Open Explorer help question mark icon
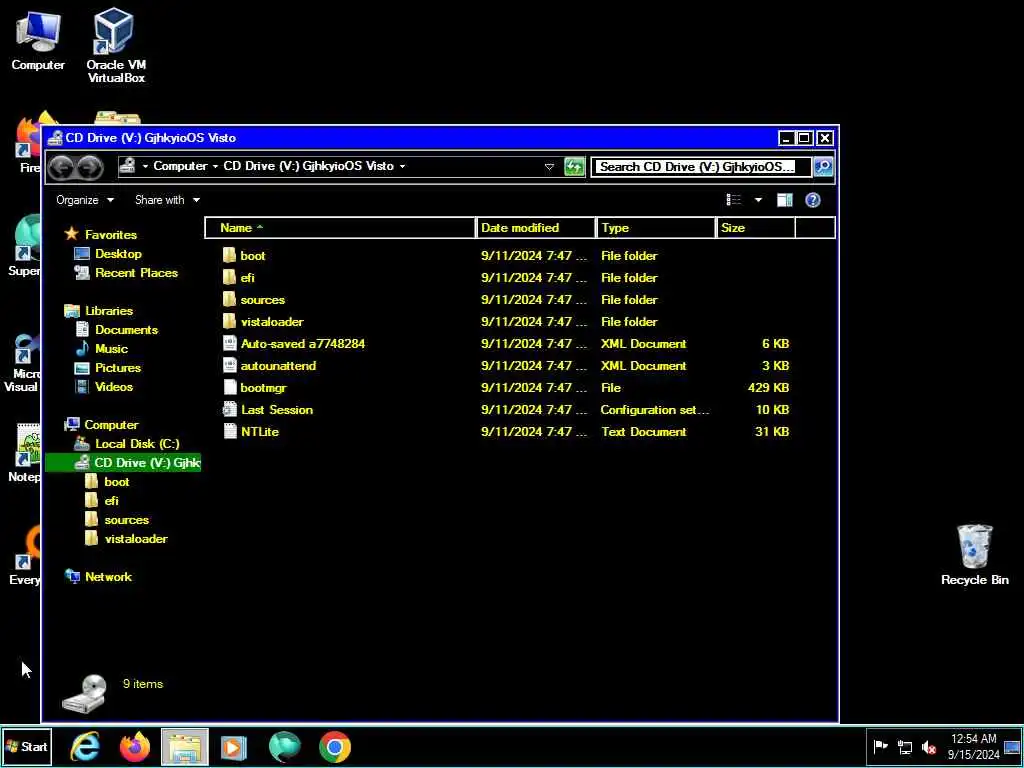The width and height of the screenshot is (1024, 768). (x=812, y=200)
